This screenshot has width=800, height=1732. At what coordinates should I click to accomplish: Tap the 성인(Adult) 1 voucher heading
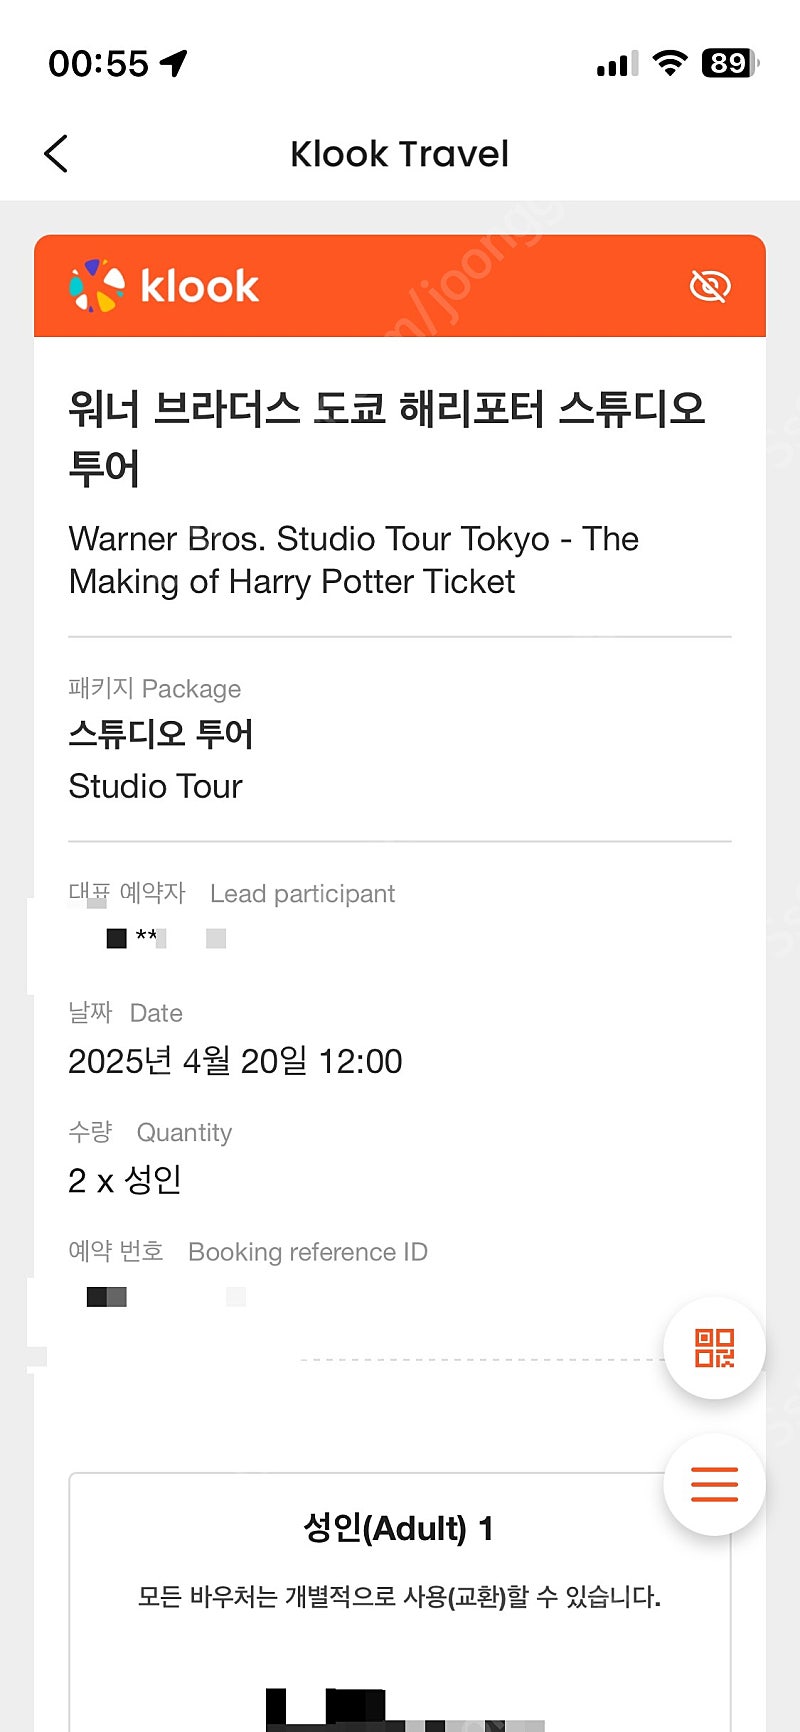[399, 1528]
